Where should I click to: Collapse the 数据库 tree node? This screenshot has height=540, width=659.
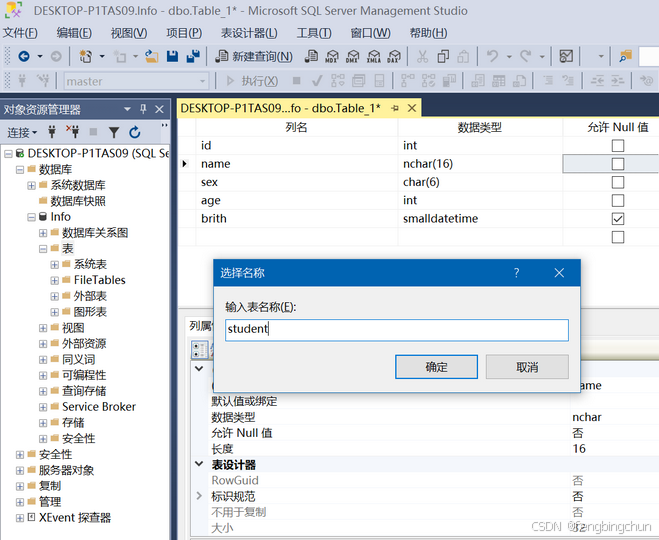pos(20,169)
